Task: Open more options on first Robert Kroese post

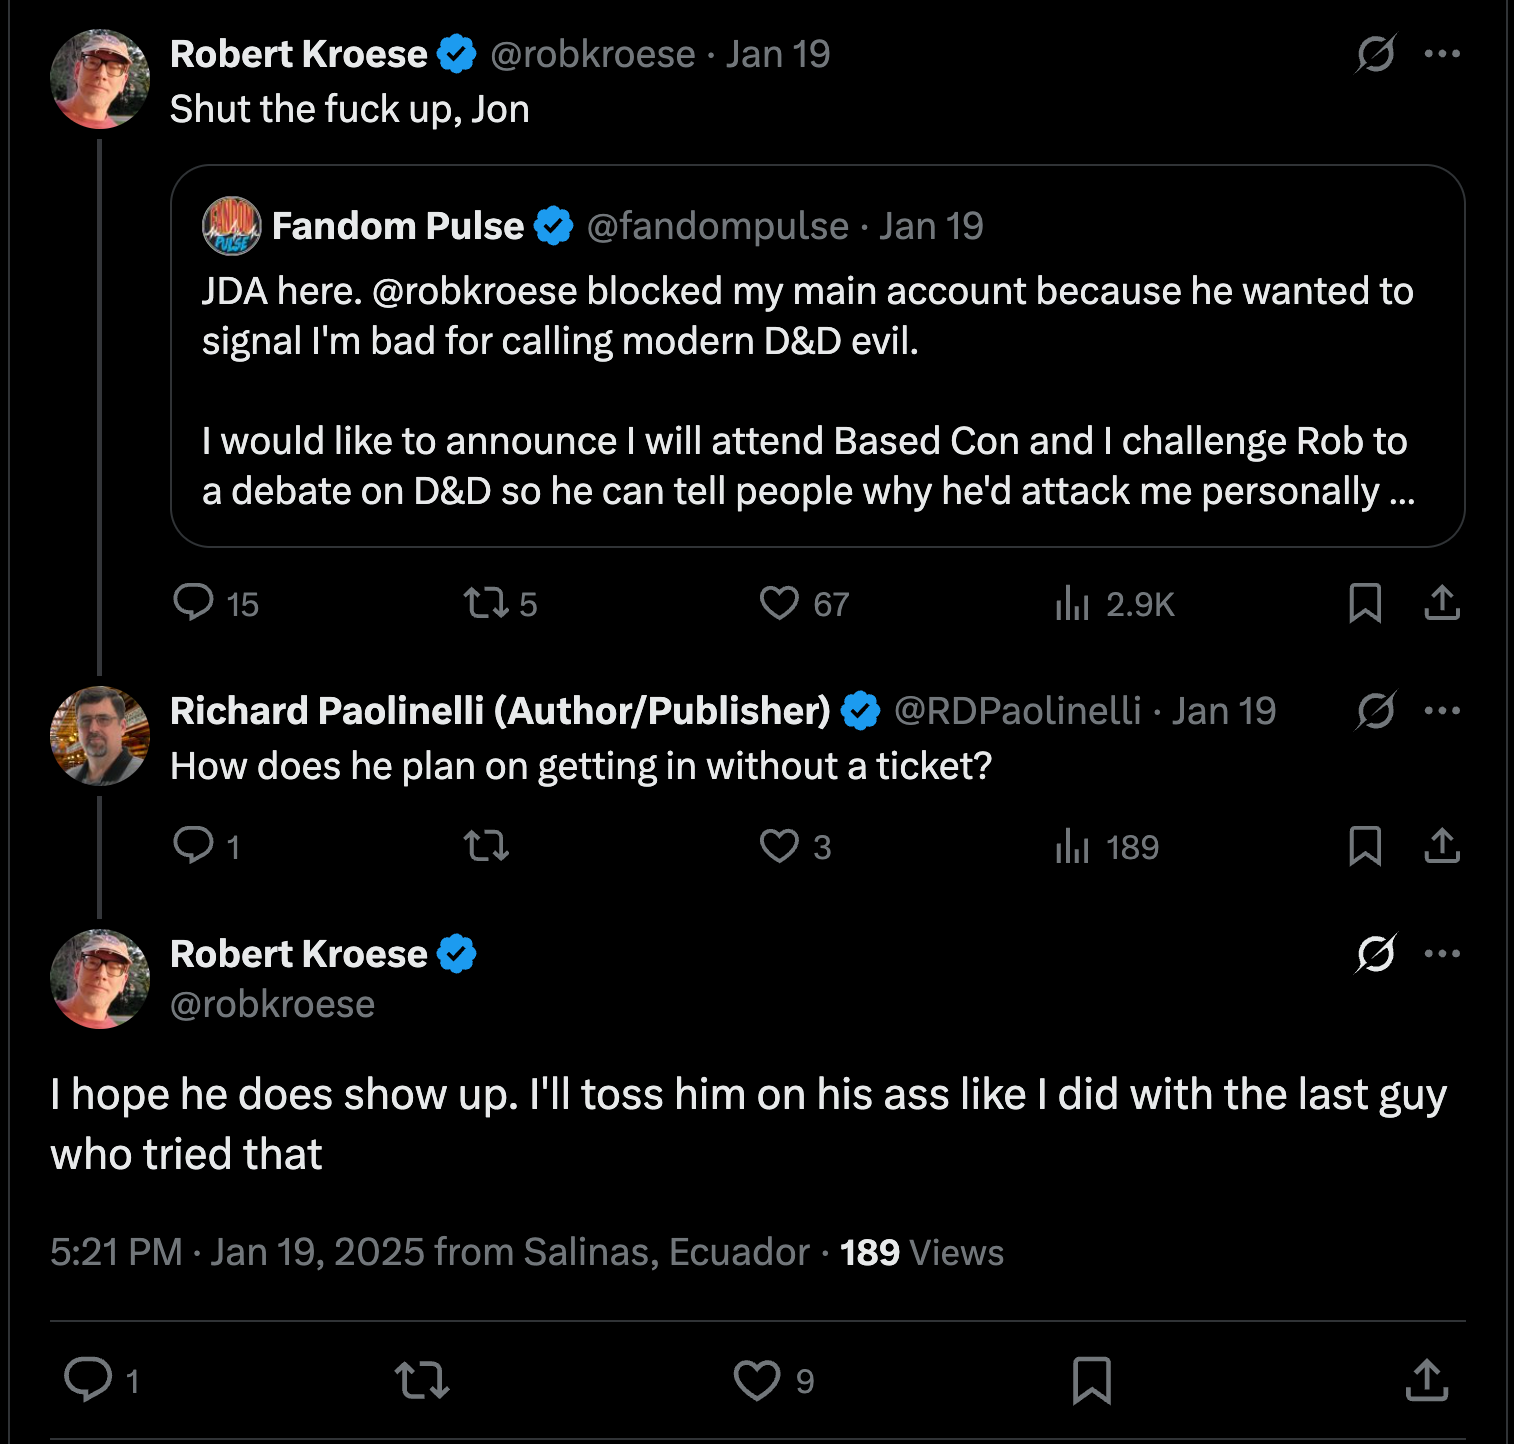Action: coord(1441,54)
